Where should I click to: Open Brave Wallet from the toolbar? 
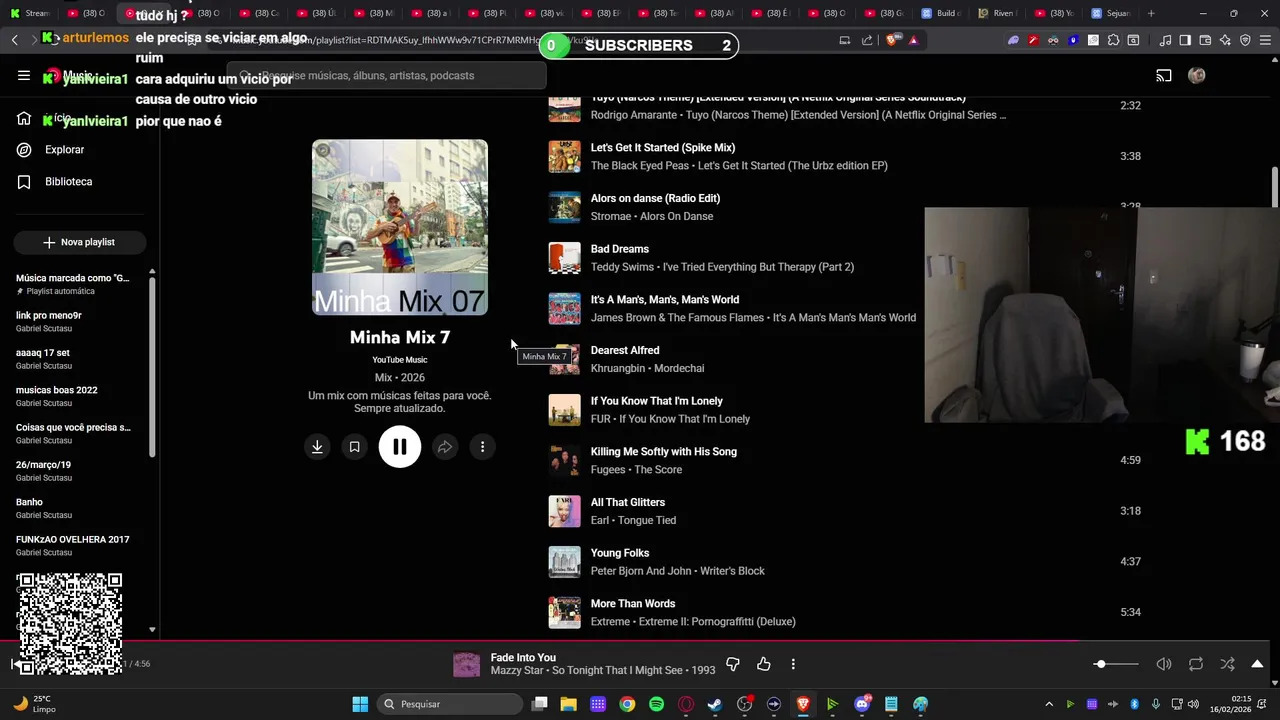pos(1205,40)
